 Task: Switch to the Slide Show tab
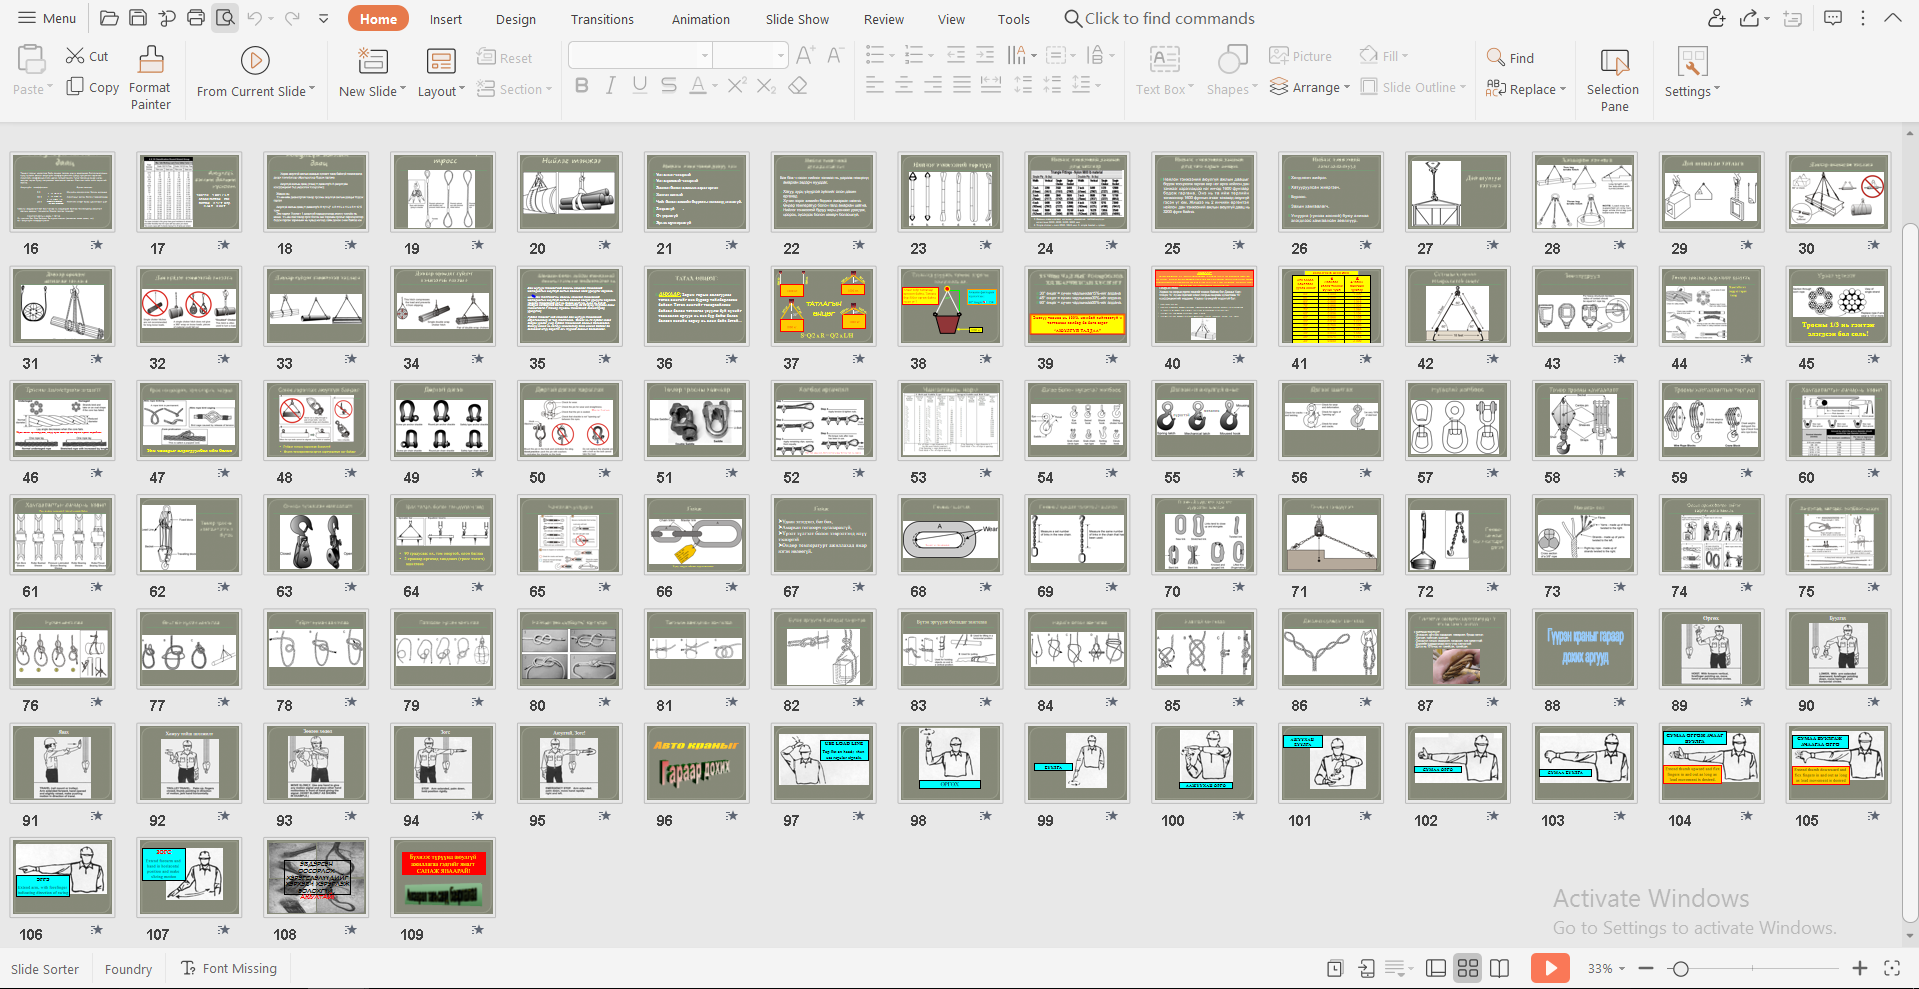tap(797, 19)
